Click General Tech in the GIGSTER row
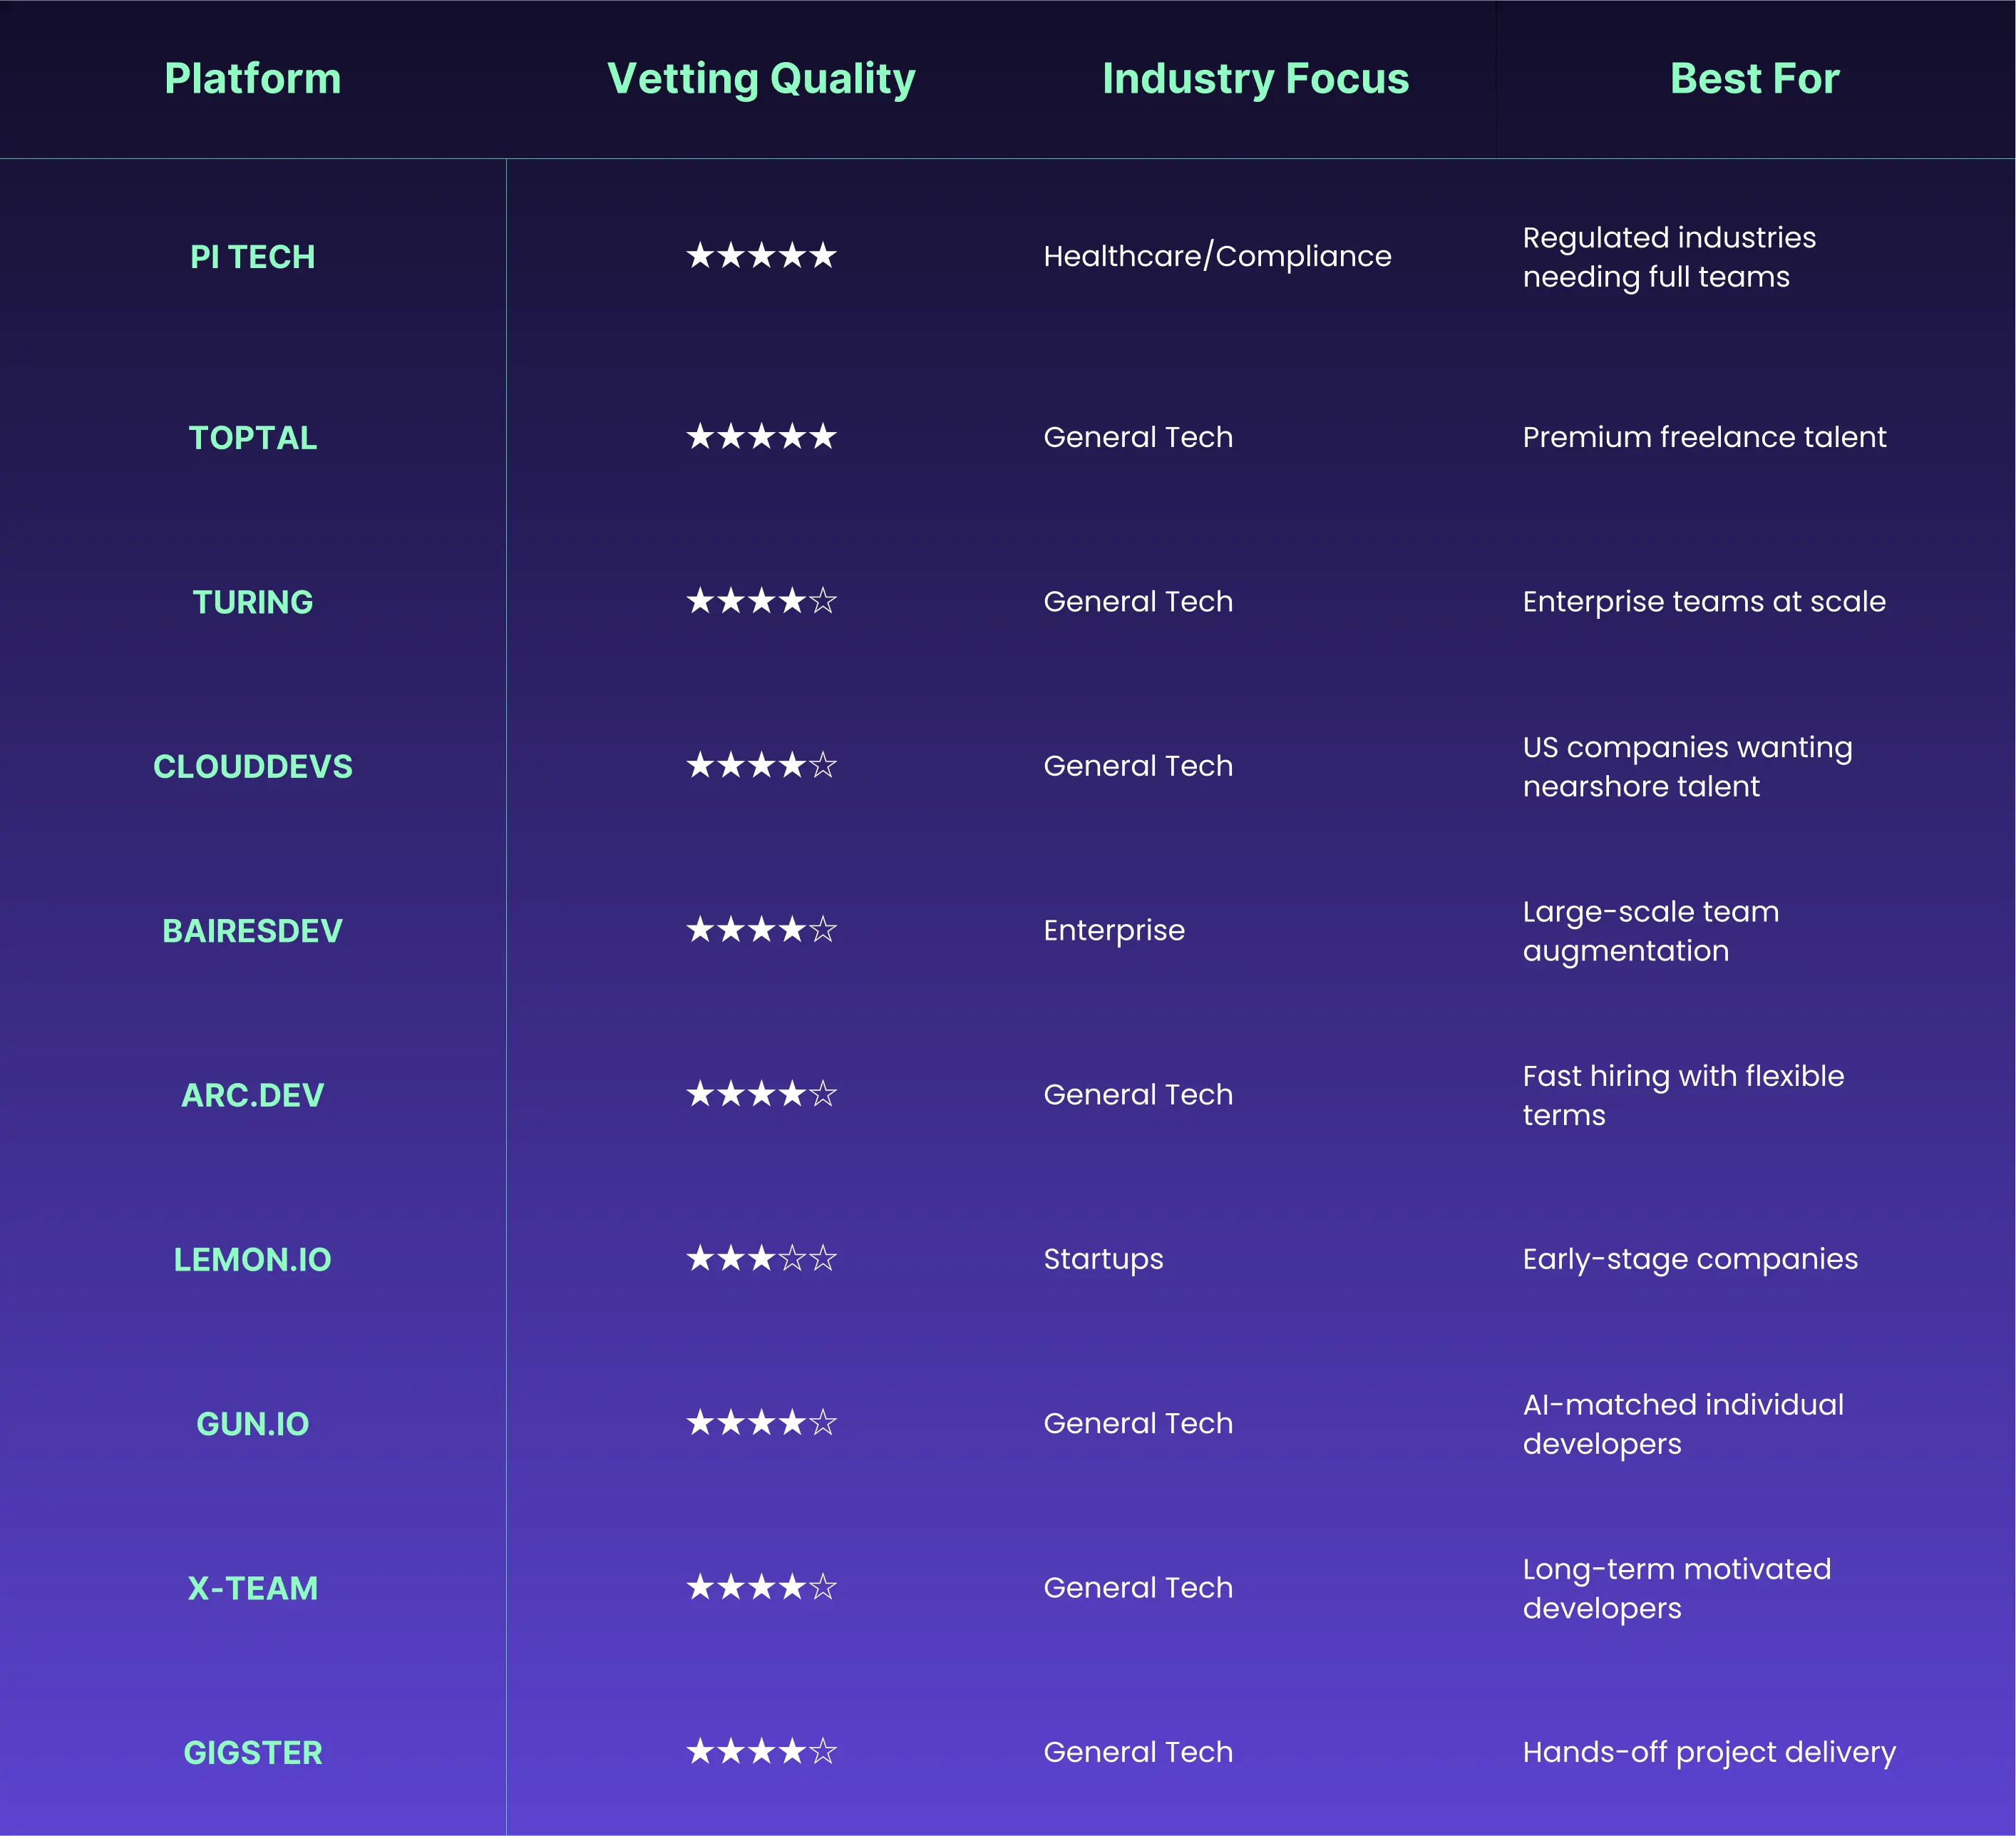This screenshot has width=2016, height=1836. [1138, 1752]
